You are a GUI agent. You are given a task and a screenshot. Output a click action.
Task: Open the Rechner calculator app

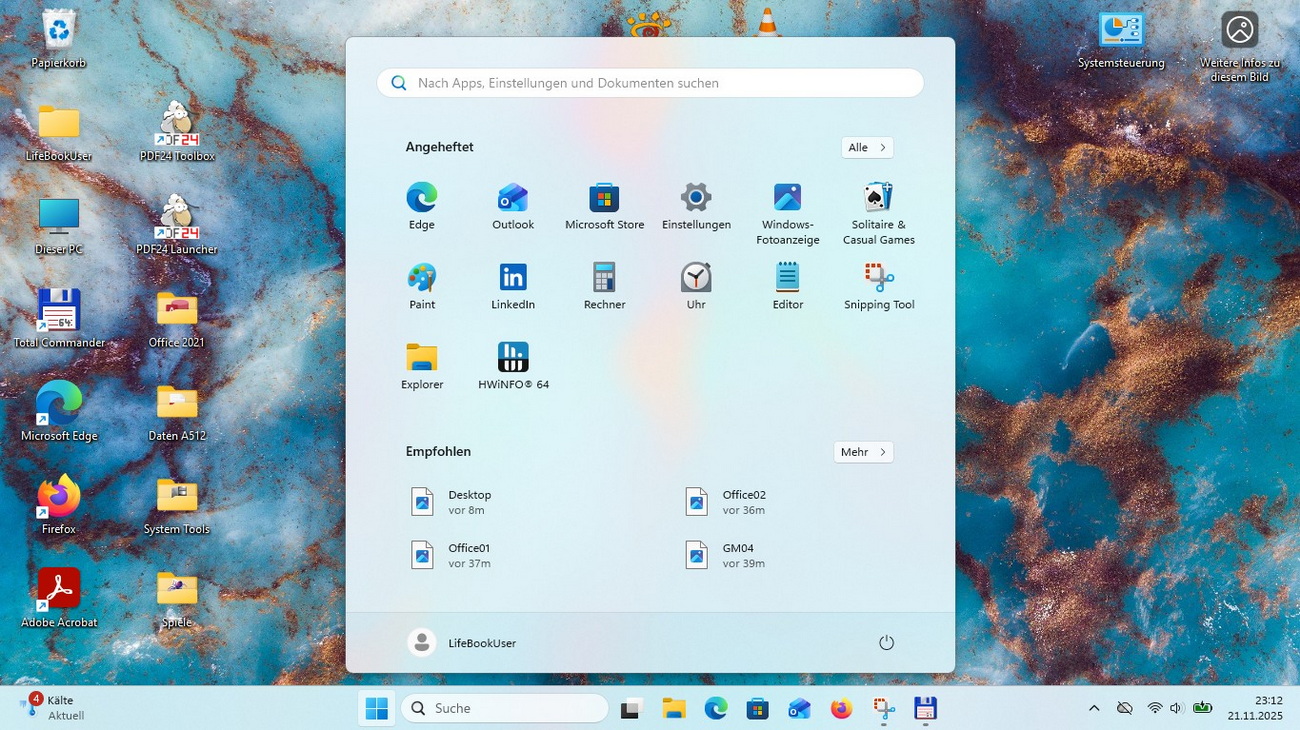point(604,280)
